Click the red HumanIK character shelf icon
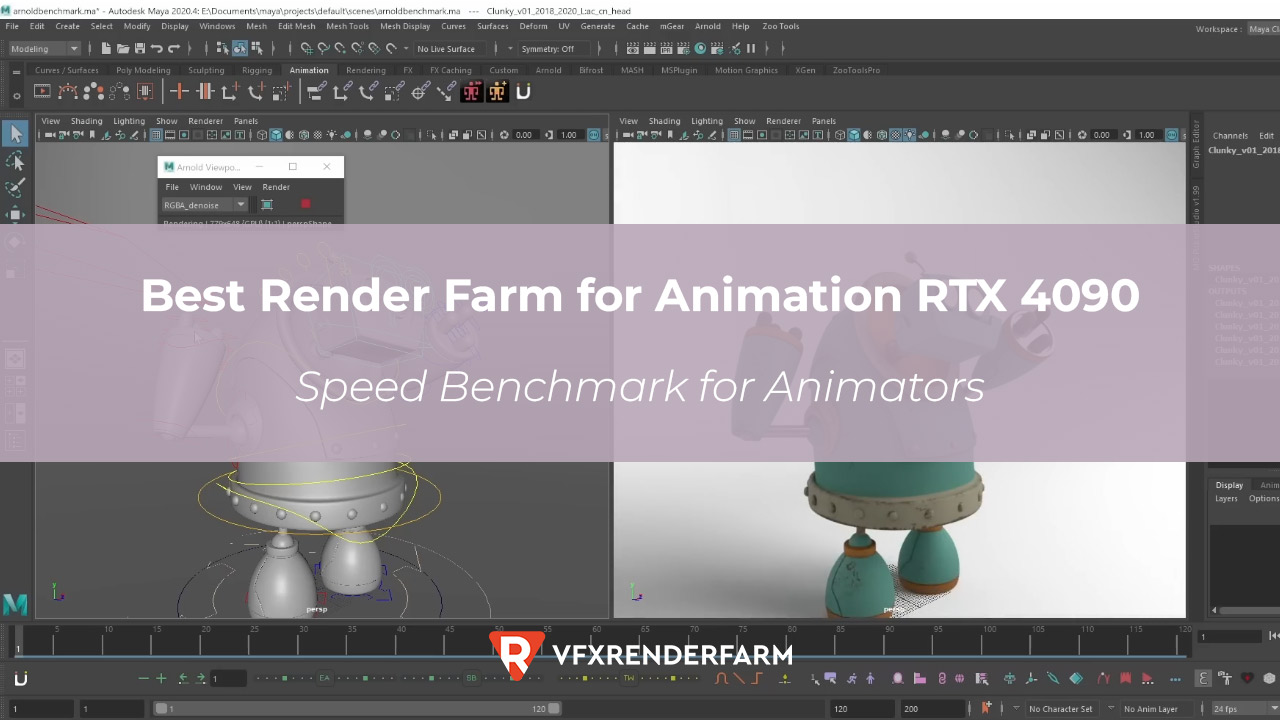This screenshot has width=1280, height=720. pos(471,91)
